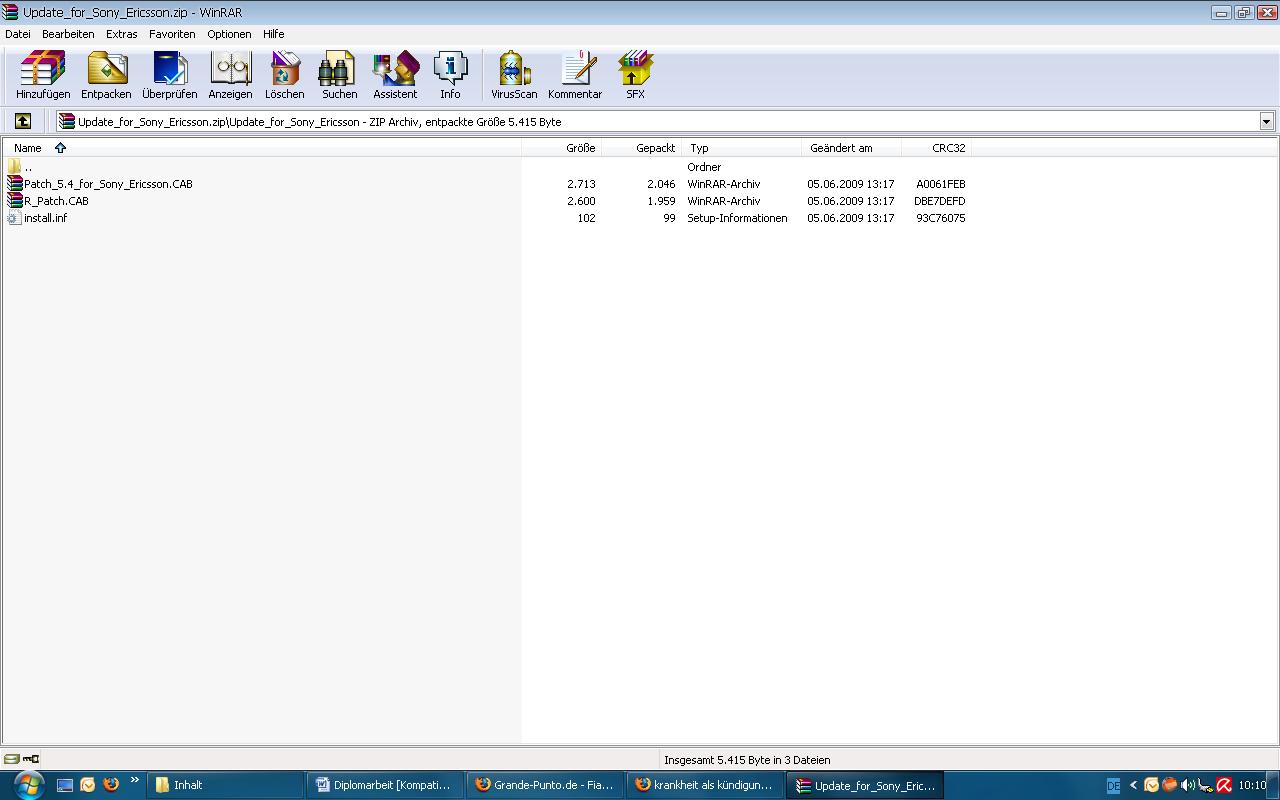Click the Hinzufügen toolbar icon
The width and height of the screenshot is (1280, 800).
coord(43,76)
